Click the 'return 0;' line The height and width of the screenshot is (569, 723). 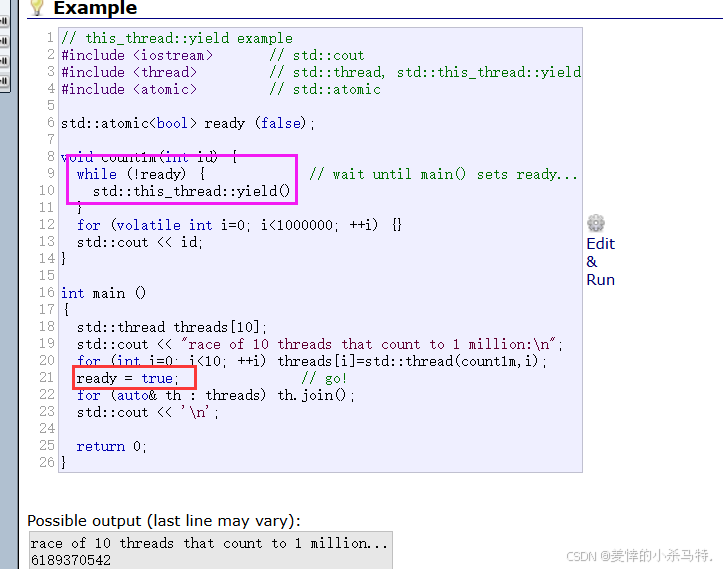tap(112, 446)
